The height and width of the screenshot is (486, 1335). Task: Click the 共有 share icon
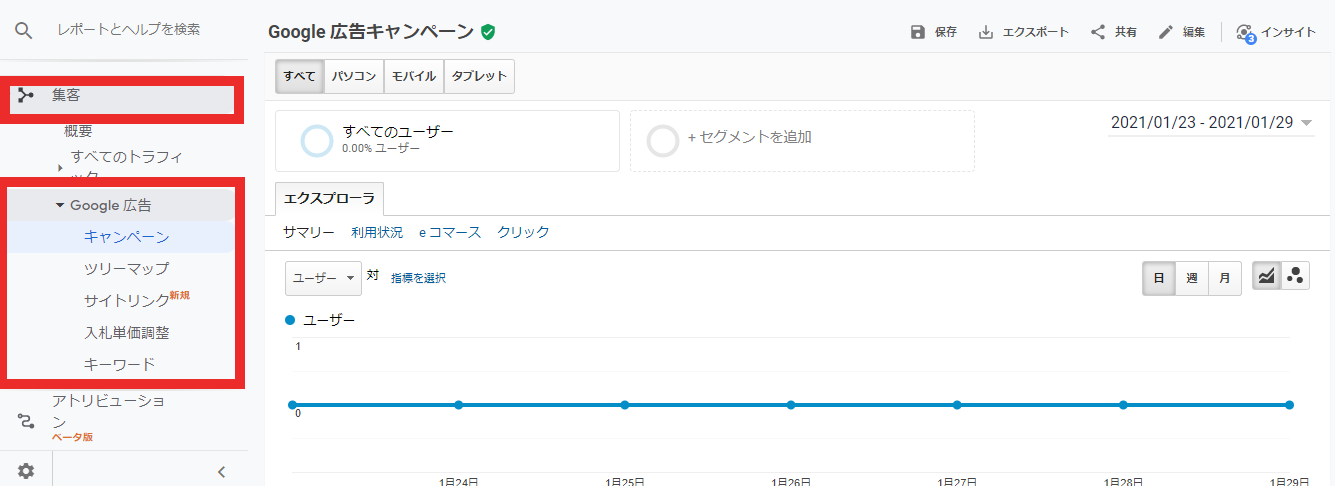pos(1098,32)
